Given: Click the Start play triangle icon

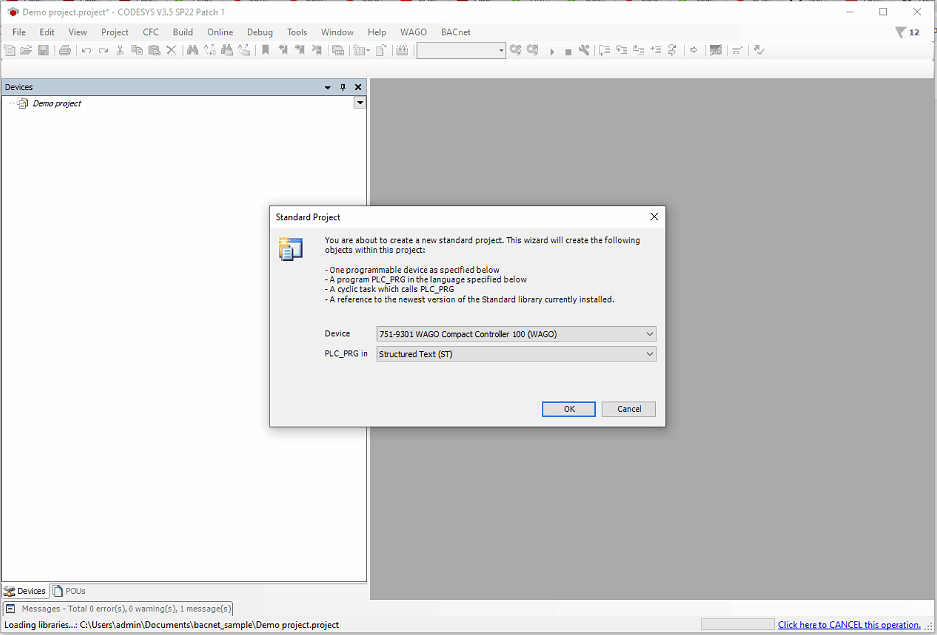Looking at the screenshot, I should point(552,51).
